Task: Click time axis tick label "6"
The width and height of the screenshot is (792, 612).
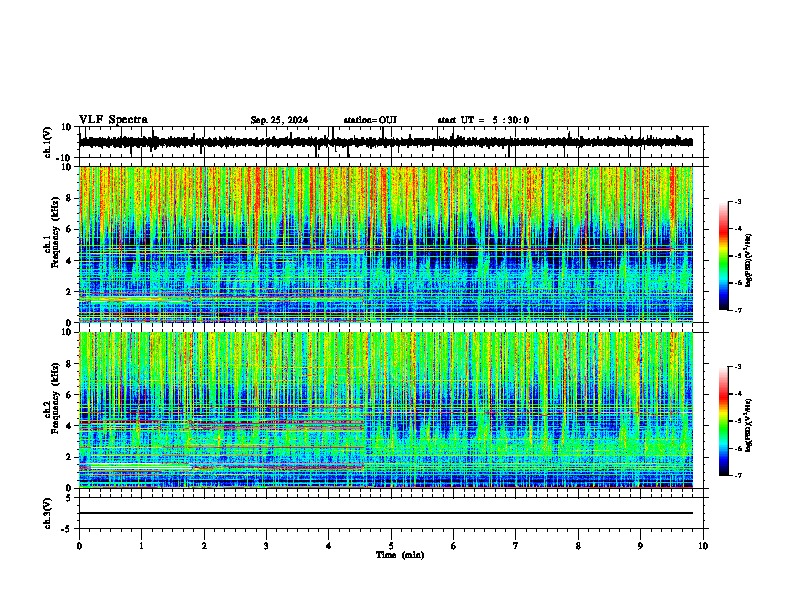Action: pos(454,546)
